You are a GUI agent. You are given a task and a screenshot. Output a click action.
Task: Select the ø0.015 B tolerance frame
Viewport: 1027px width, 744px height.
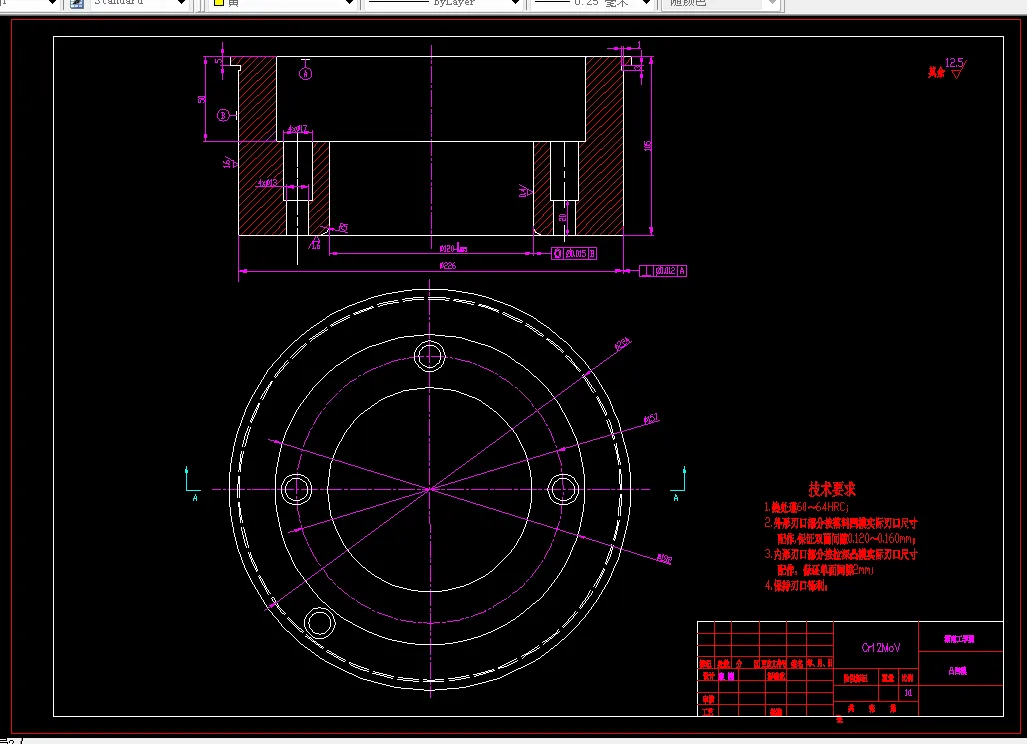point(574,253)
